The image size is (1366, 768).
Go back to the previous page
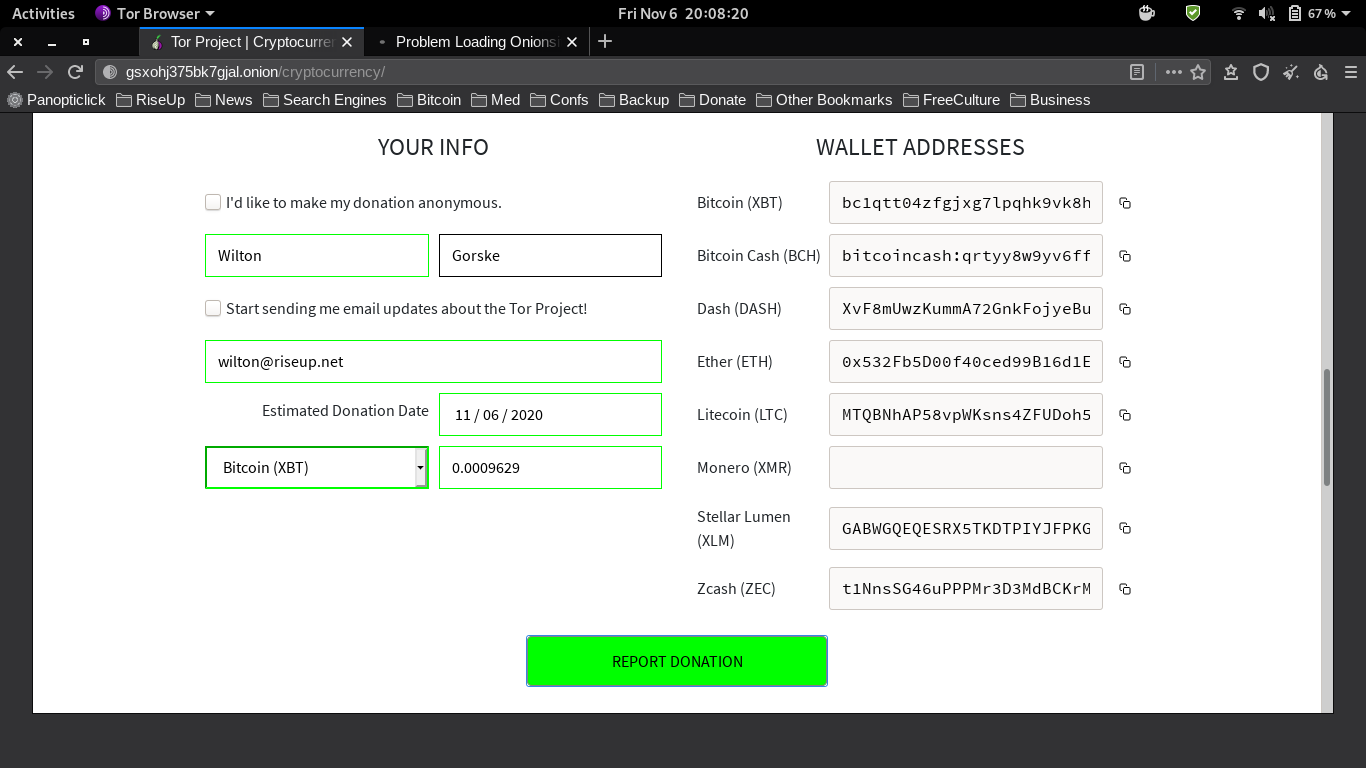tap(15, 72)
